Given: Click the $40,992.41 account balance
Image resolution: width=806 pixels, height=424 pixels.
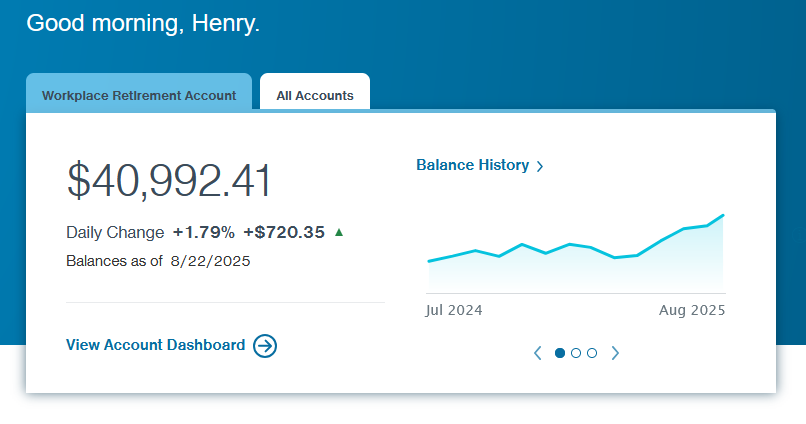Looking at the screenshot, I should (x=169, y=181).
